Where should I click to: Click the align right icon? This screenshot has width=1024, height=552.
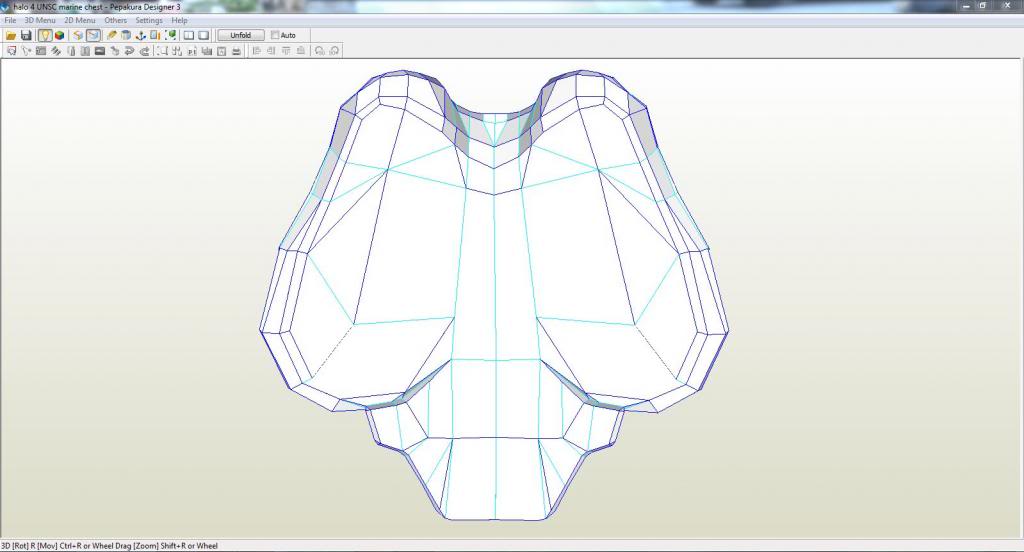pos(271,51)
